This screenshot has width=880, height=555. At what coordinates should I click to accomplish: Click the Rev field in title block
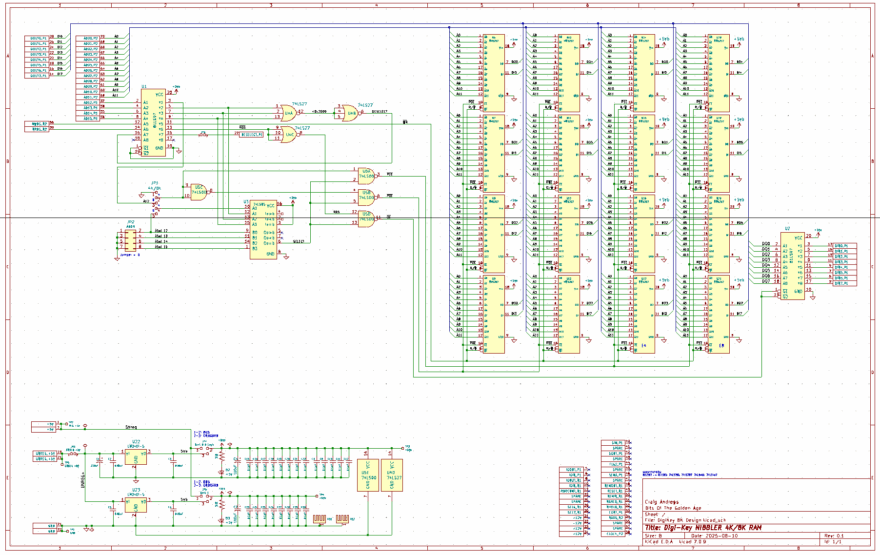(834, 535)
